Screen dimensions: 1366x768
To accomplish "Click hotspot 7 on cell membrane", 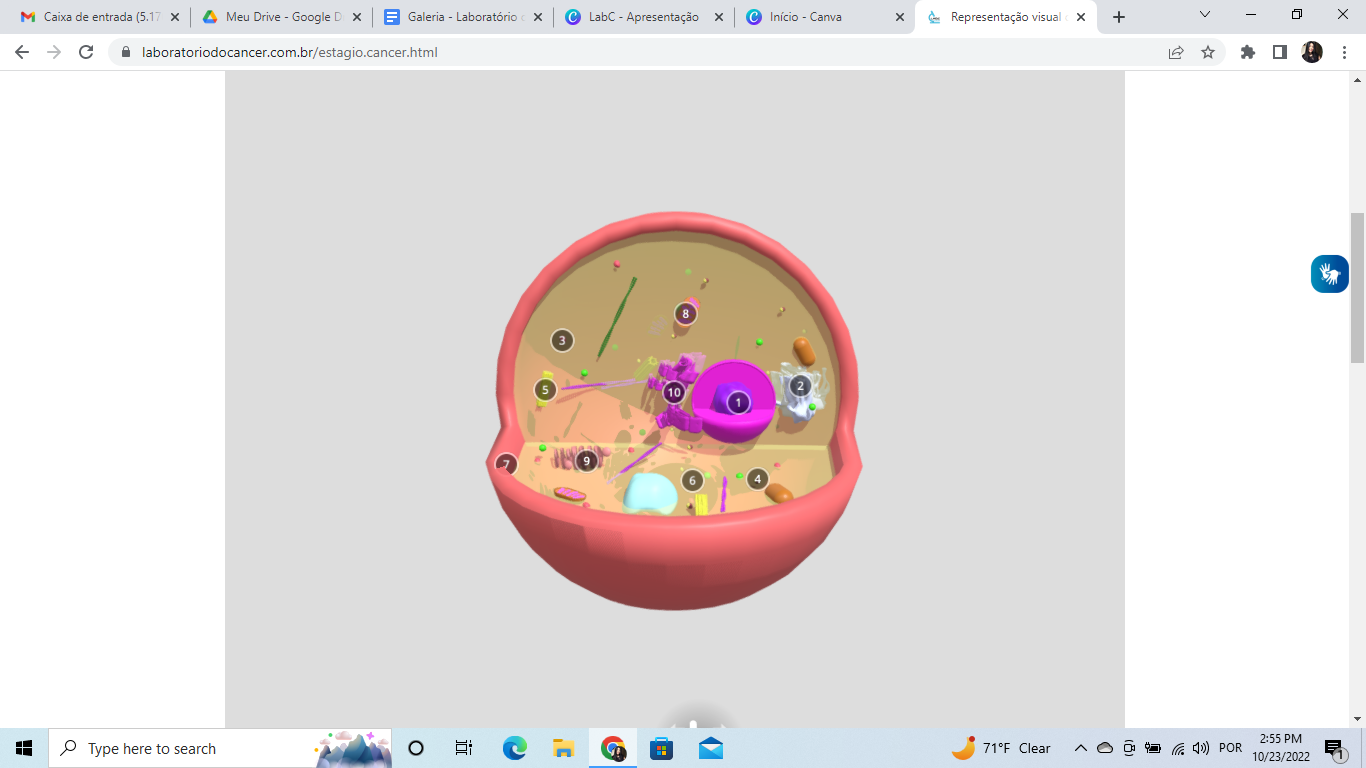I will click(x=507, y=465).
